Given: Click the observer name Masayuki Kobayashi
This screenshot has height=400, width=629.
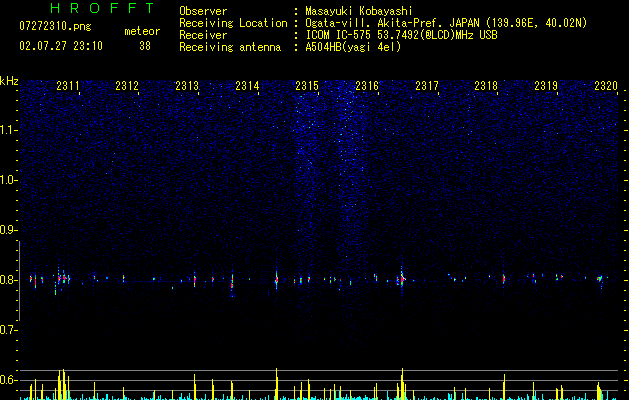Looking at the screenshot, I should click(359, 11).
